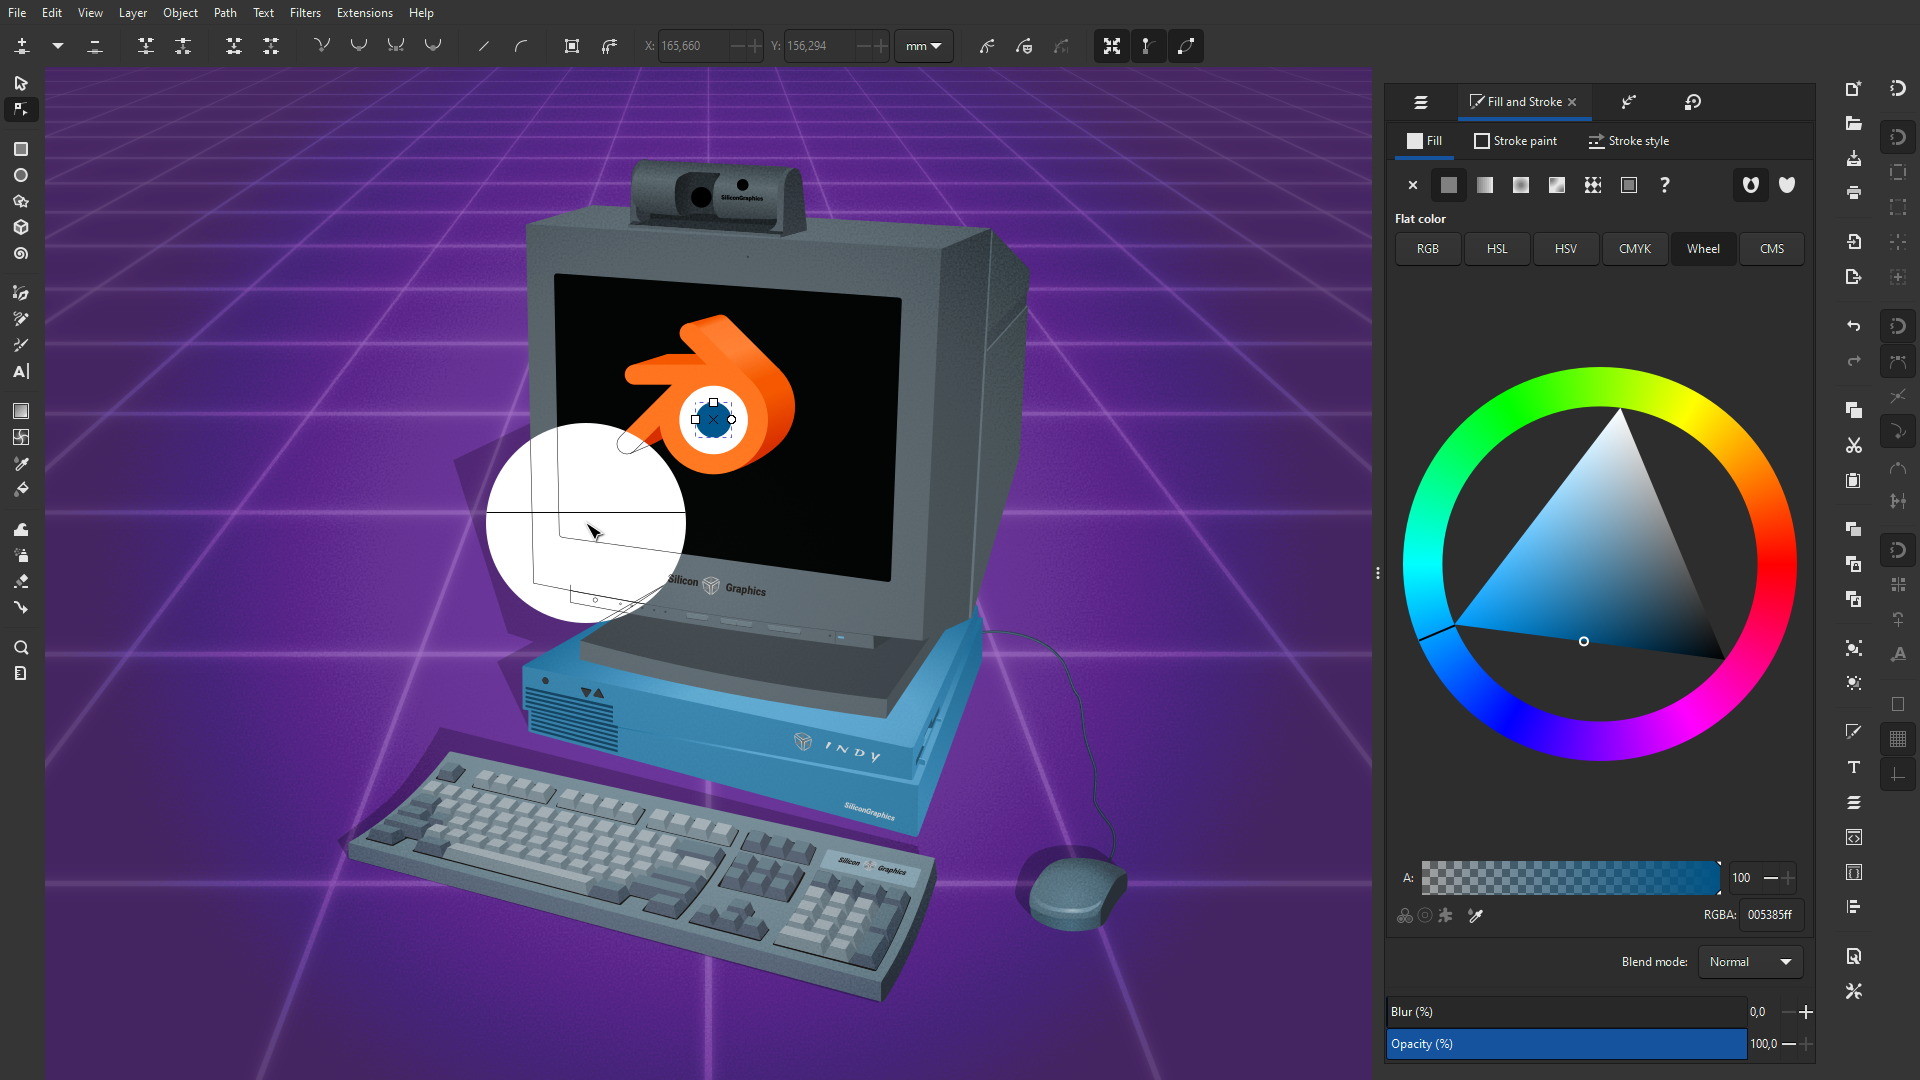The width and height of the screenshot is (1920, 1080).
Task: Select the Text tool in toolbox
Action: tap(20, 372)
